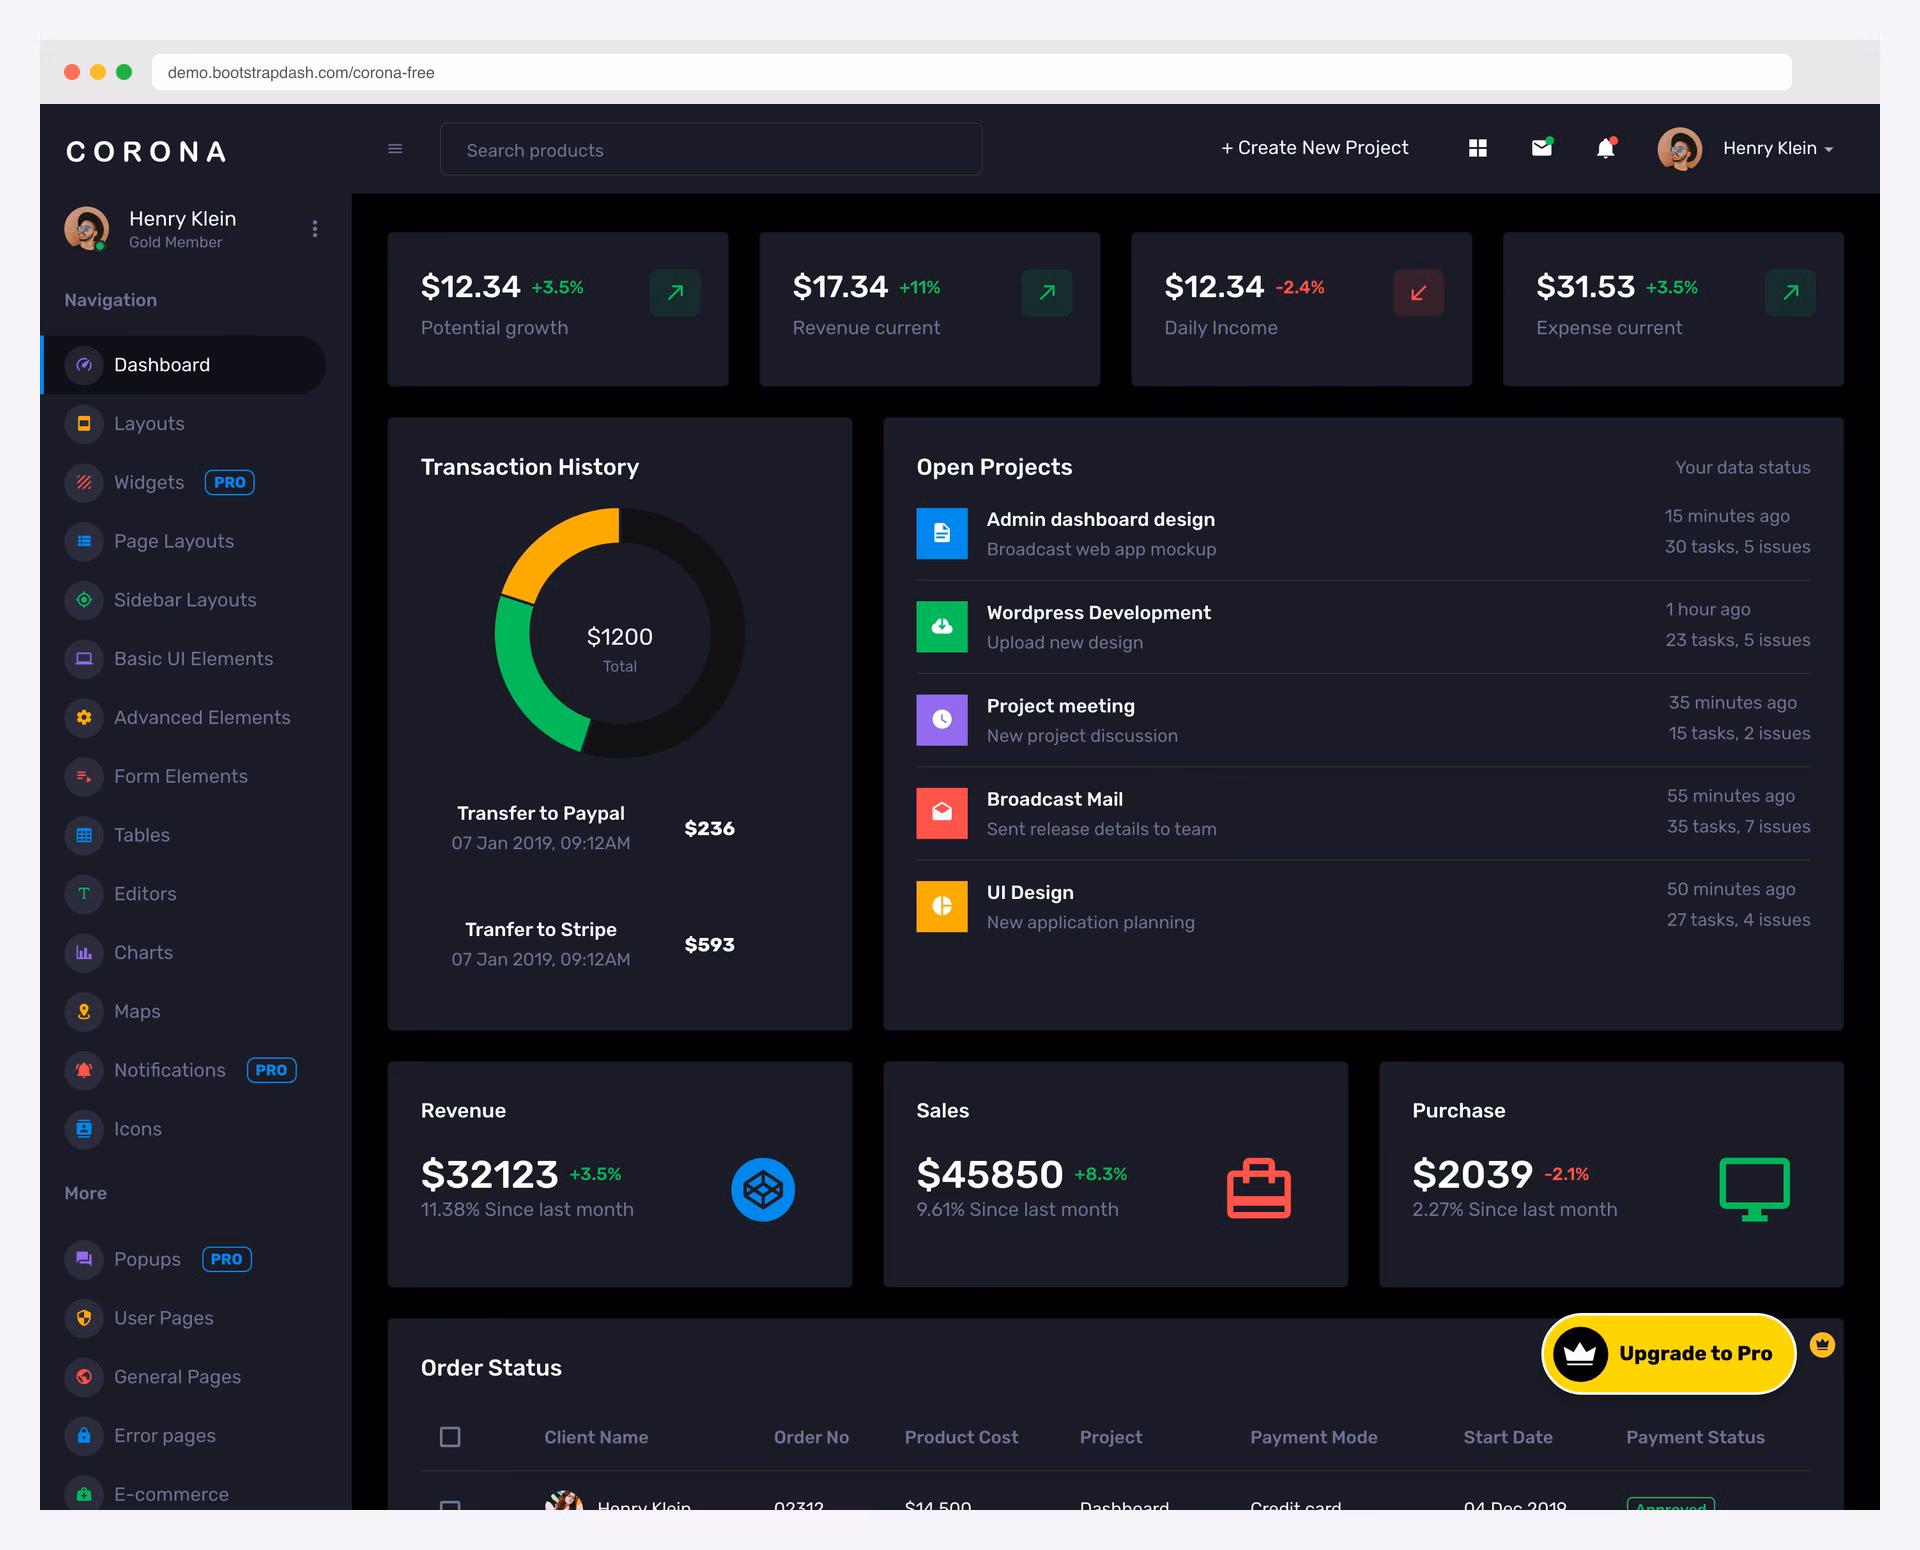This screenshot has width=1920, height=1550.
Task: Open three-dot menu beside sidebar profile
Action: 315,229
